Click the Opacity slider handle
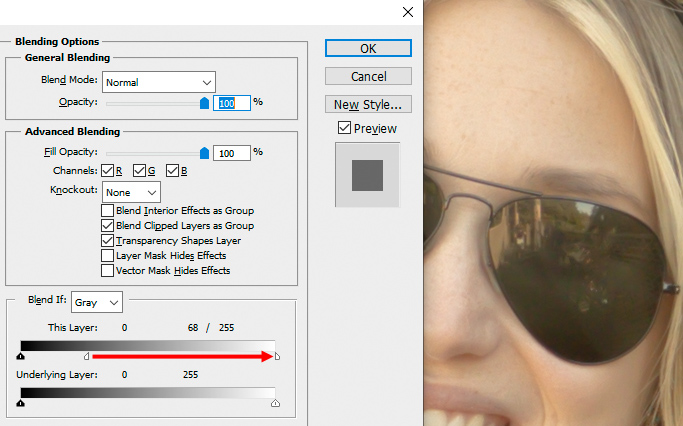 click(205, 102)
